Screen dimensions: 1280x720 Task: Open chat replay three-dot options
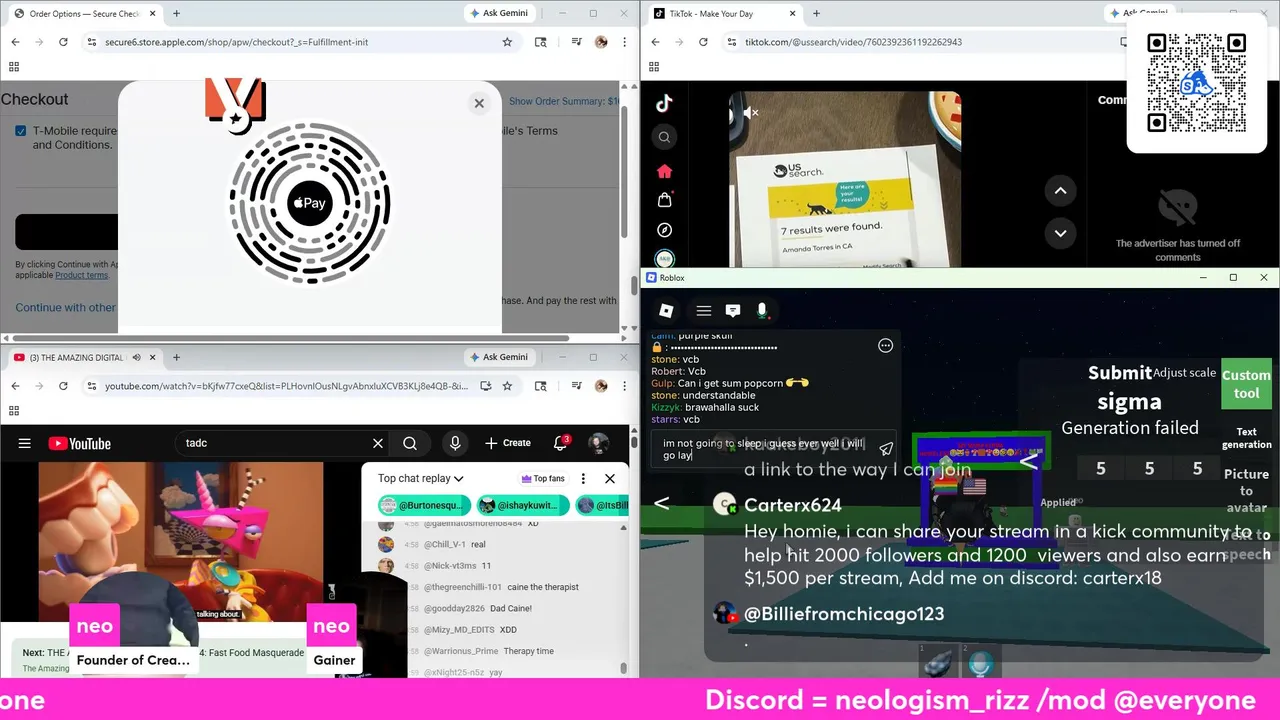(x=583, y=478)
